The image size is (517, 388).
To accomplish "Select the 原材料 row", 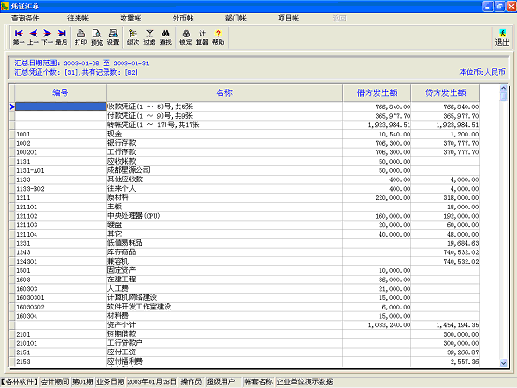I will pyautogui.click(x=247, y=198).
